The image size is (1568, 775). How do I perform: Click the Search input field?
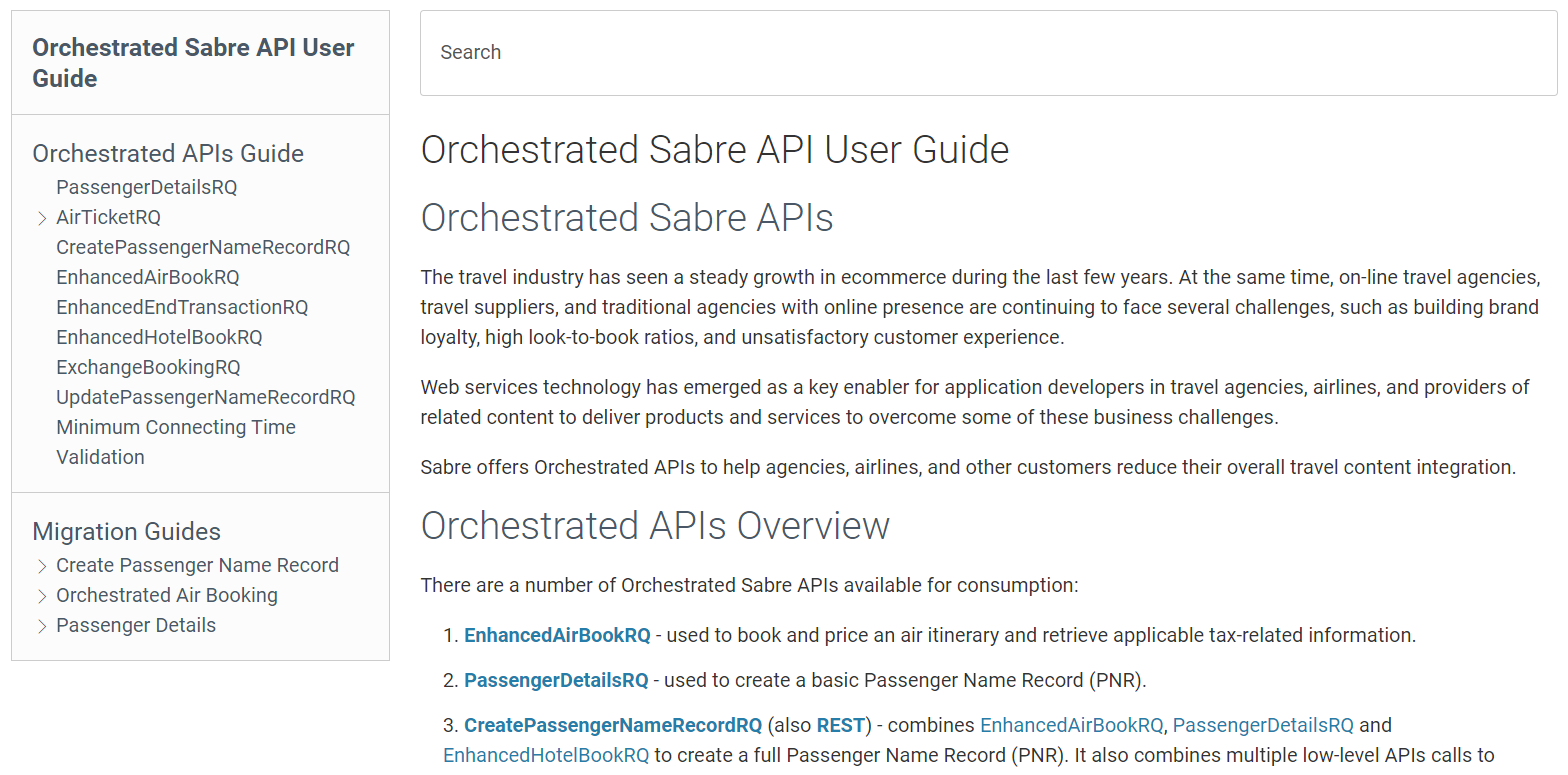click(x=988, y=53)
